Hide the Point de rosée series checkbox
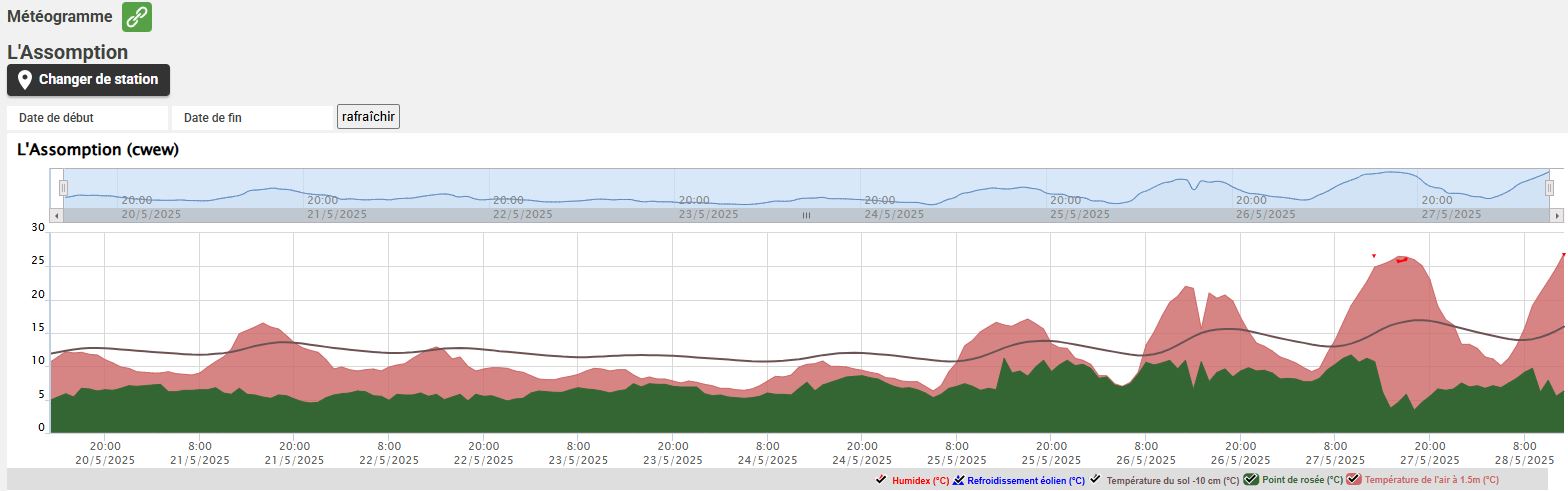 click(1251, 480)
